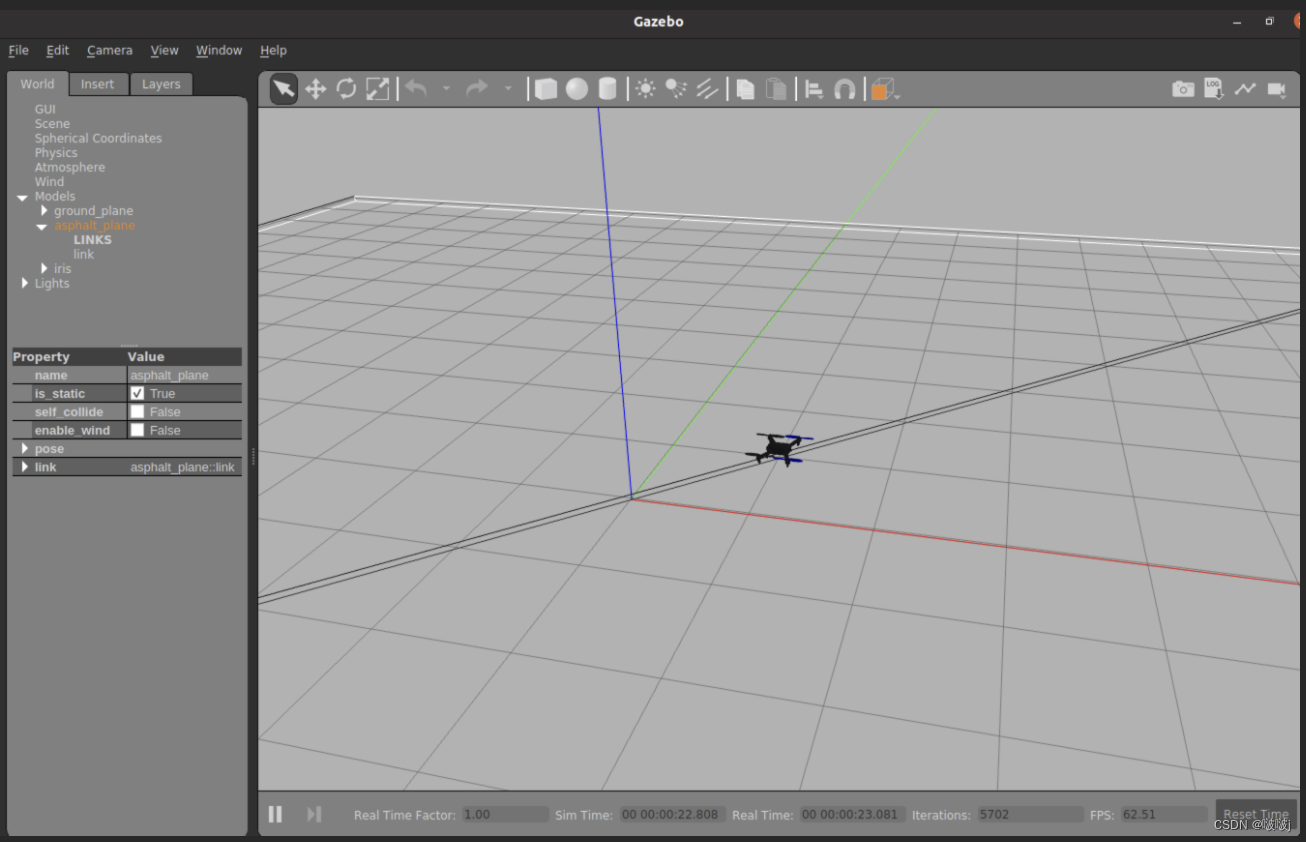Click the Copy icon in toolbar
The width and height of the screenshot is (1306, 842).
(745, 89)
